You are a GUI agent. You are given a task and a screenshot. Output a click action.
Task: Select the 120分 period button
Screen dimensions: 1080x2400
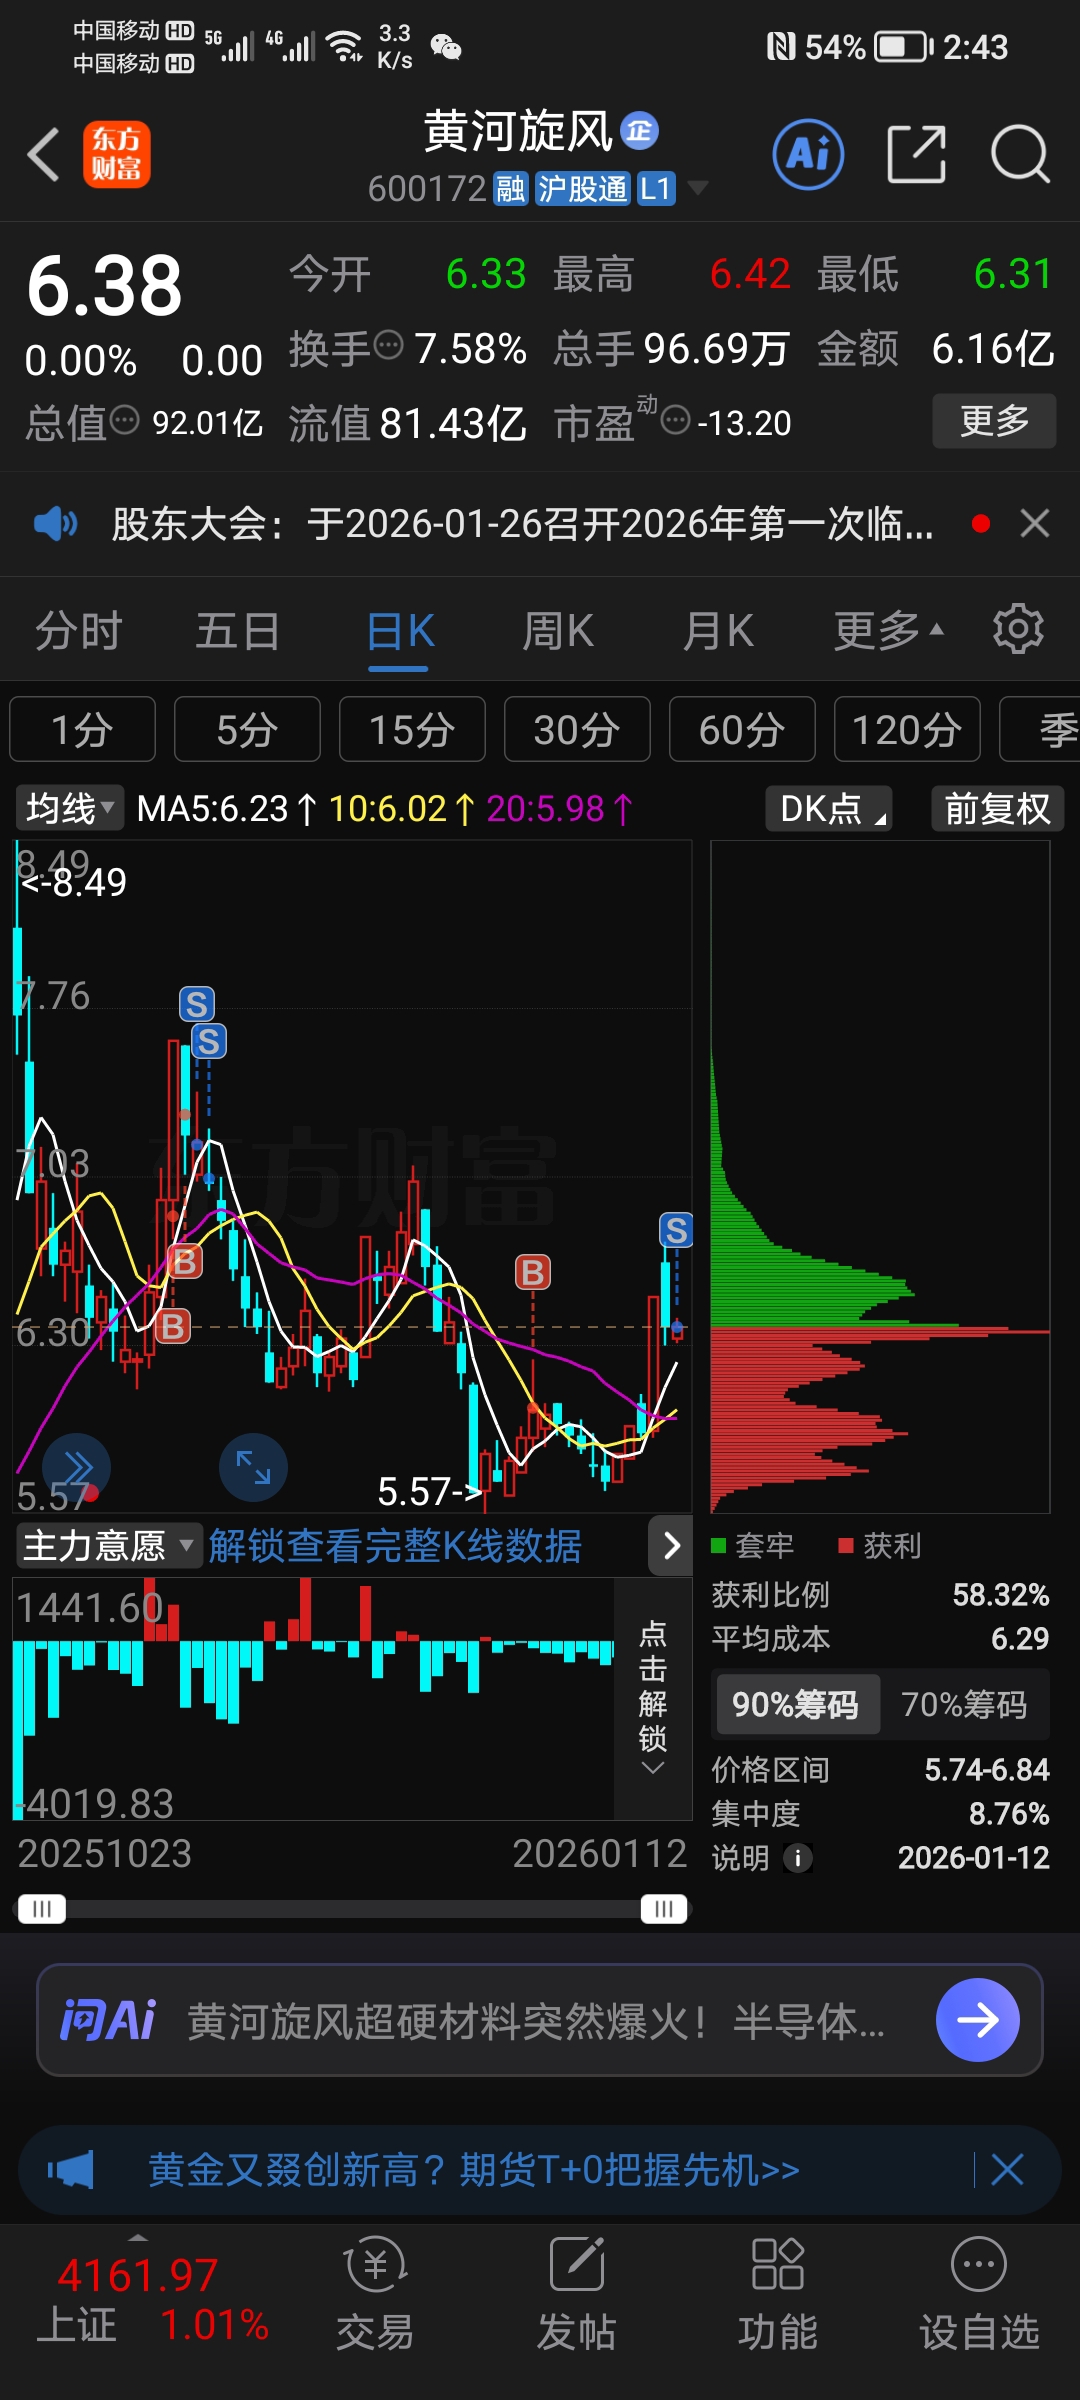point(907,729)
